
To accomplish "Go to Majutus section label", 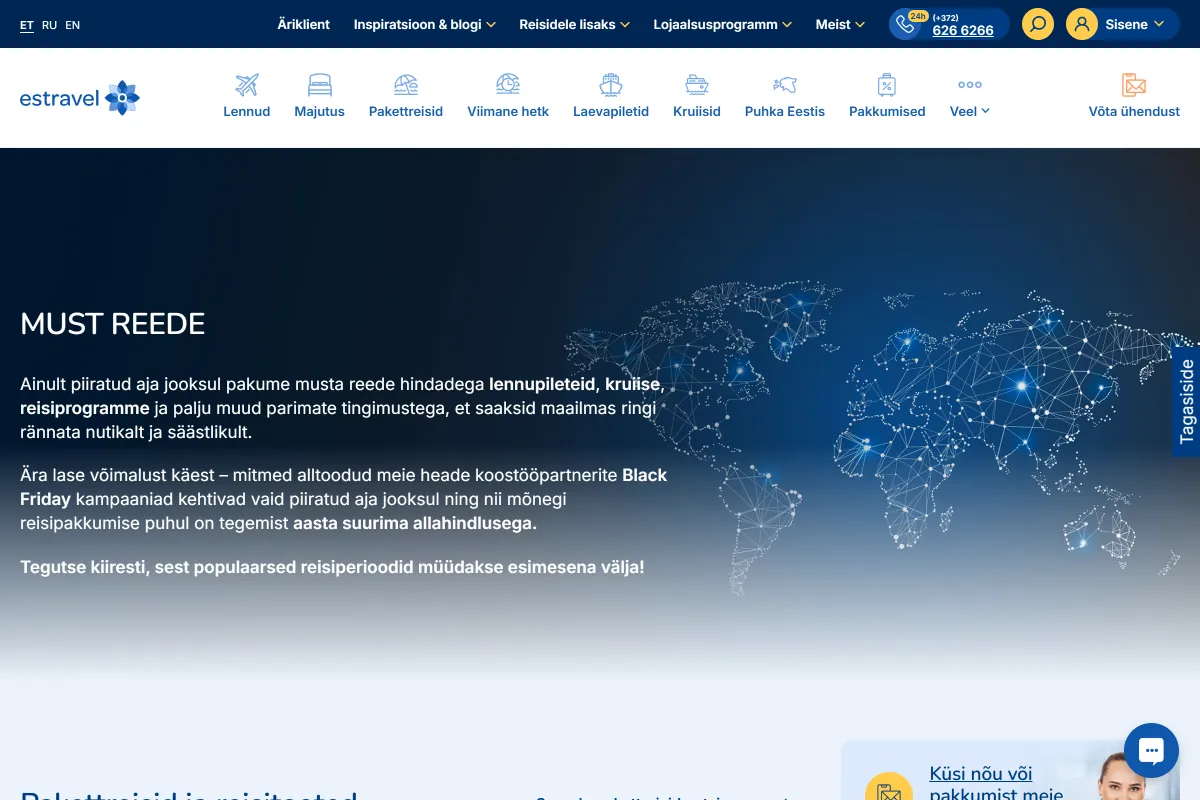I will coord(319,111).
